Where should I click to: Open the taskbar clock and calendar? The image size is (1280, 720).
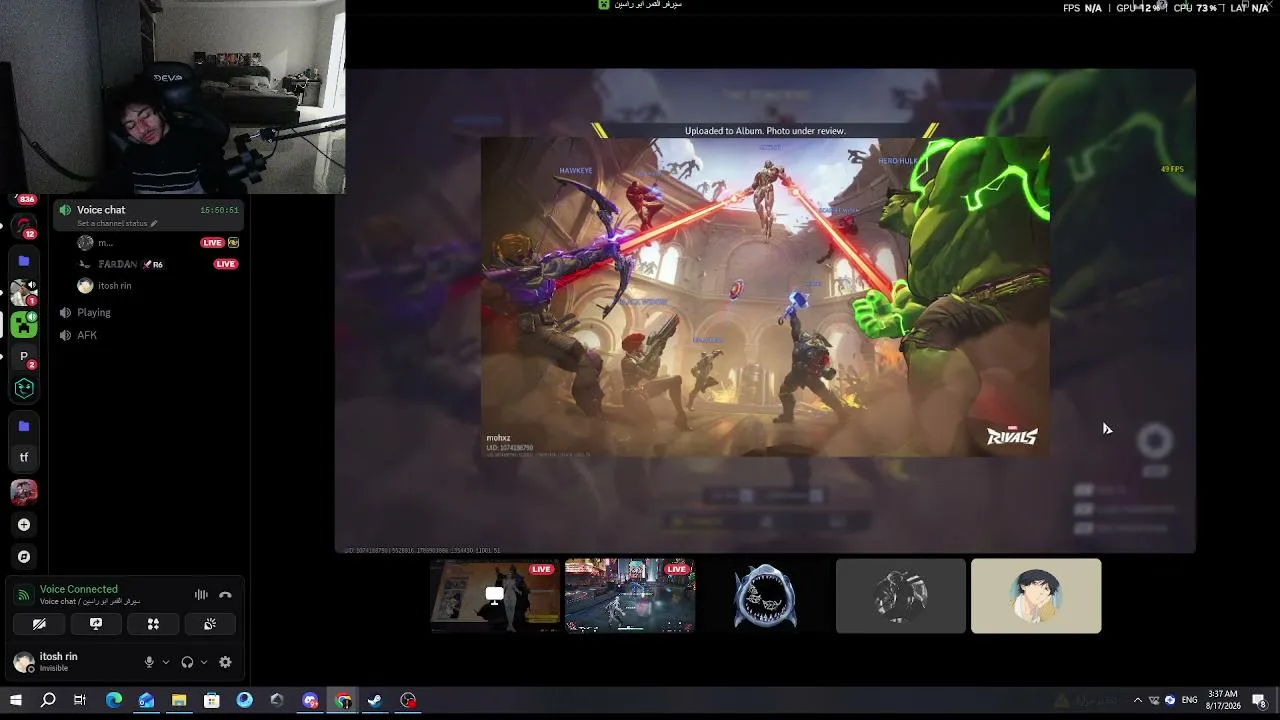point(1223,701)
